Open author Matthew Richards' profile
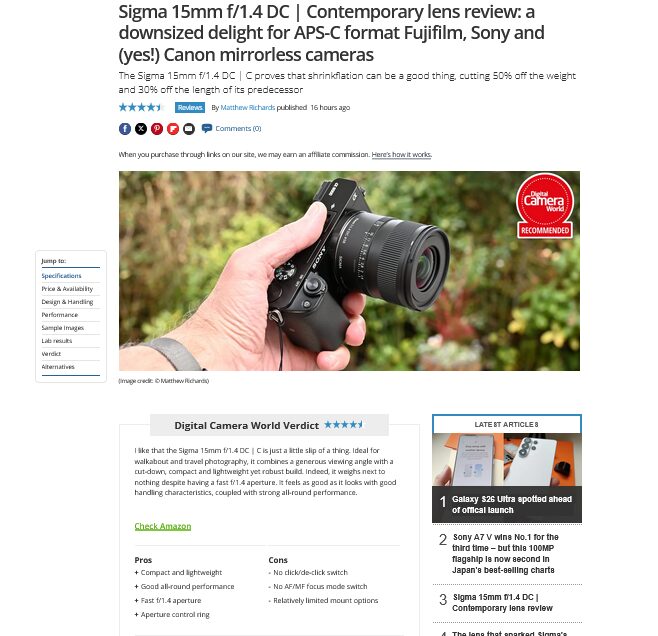Screen dimensions: 658x636 [x=248, y=107]
